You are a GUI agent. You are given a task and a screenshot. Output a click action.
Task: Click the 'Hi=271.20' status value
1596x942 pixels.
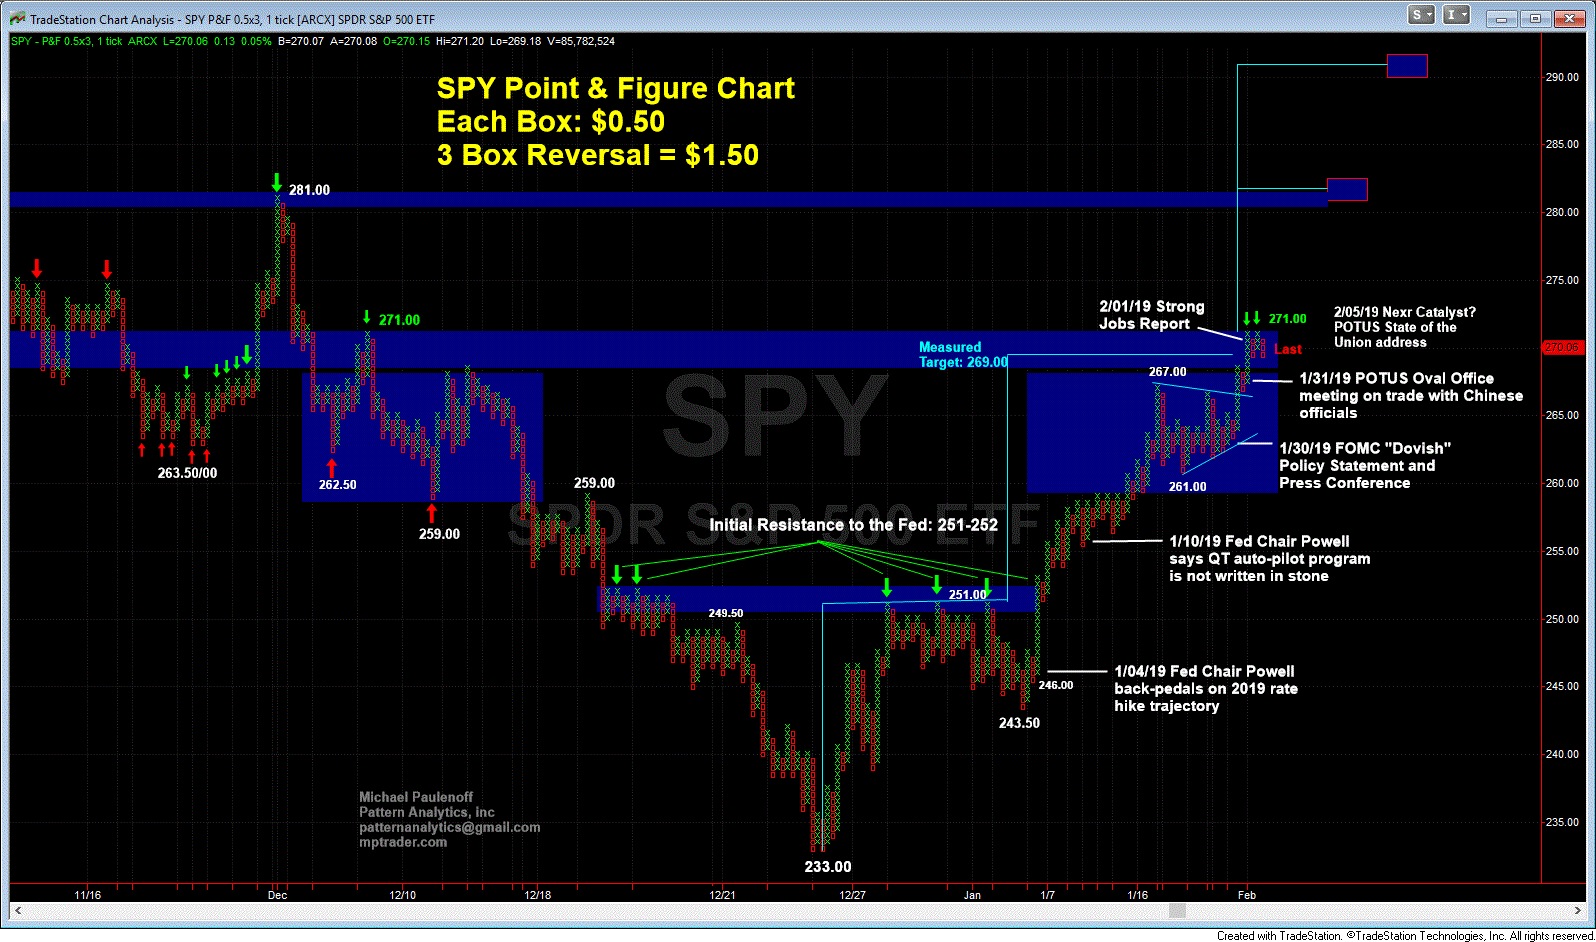[460, 41]
